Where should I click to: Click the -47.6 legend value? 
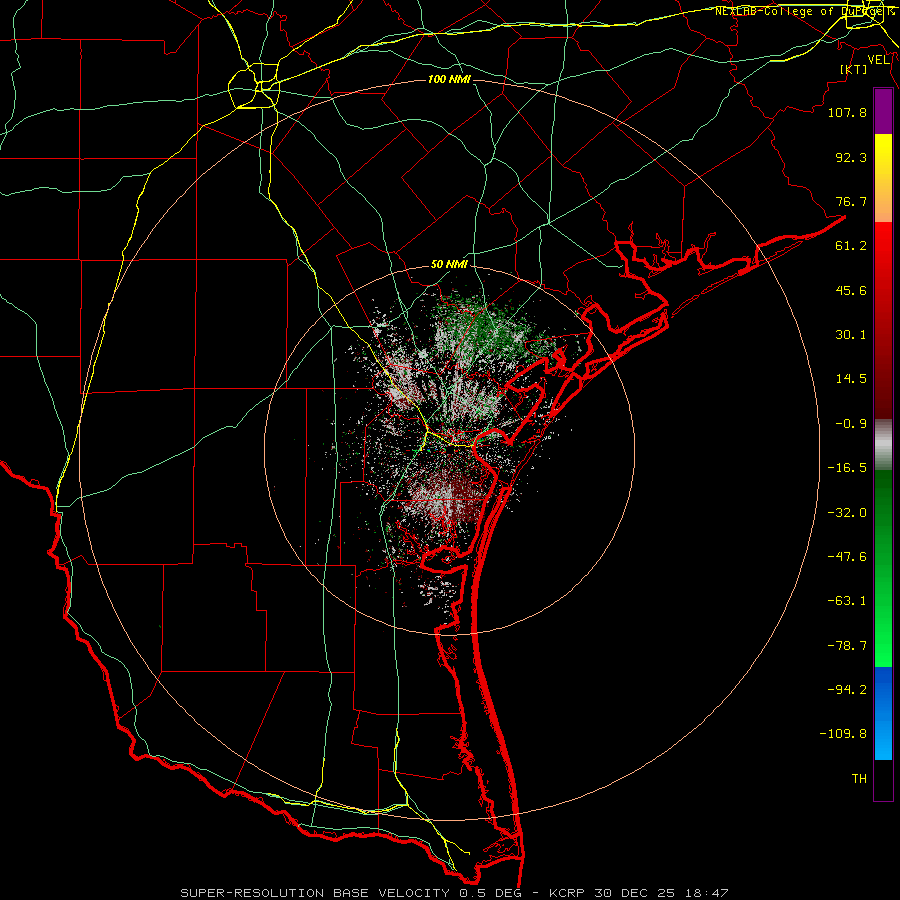pyautogui.click(x=847, y=557)
